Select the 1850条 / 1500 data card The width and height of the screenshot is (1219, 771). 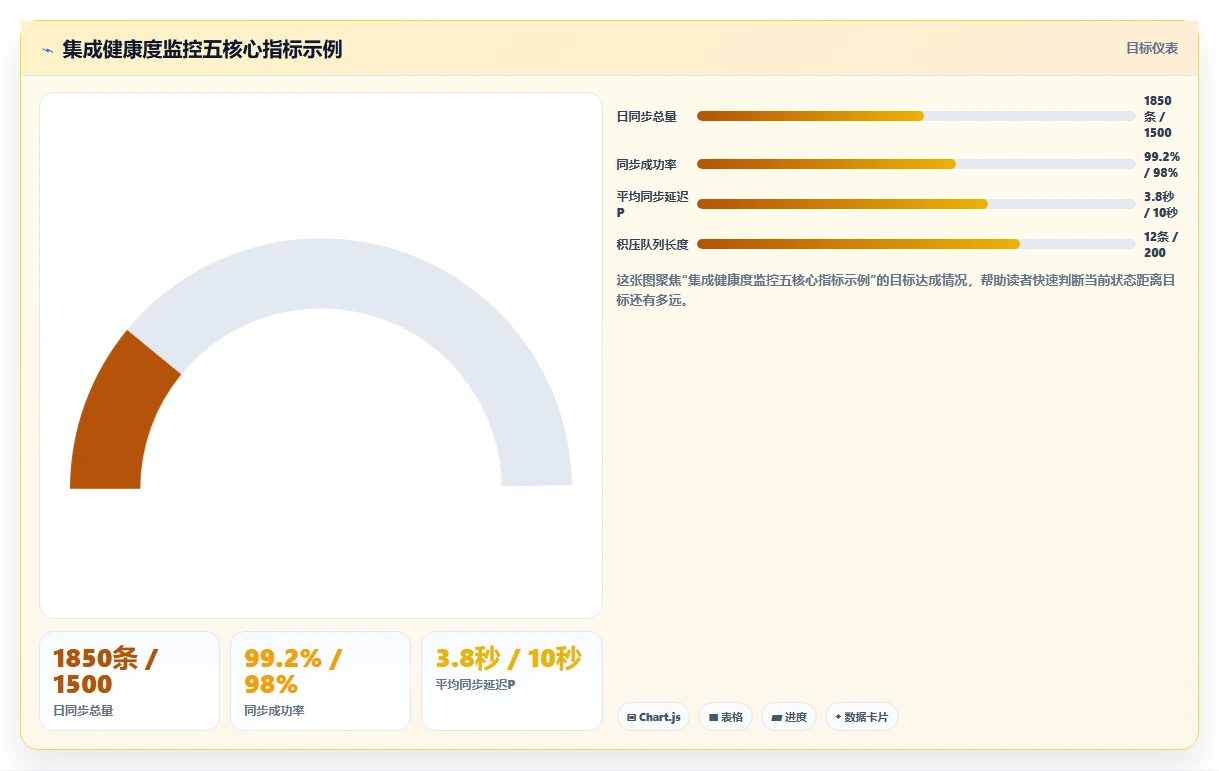tap(129, 681)
